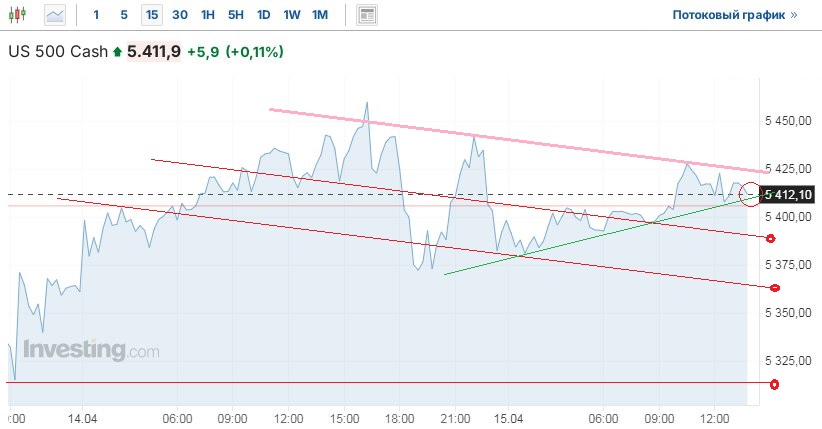822x429 pixels.
Task: Choose the 5H timeframe
Action: pyautogui.click(x=236, y=15)
